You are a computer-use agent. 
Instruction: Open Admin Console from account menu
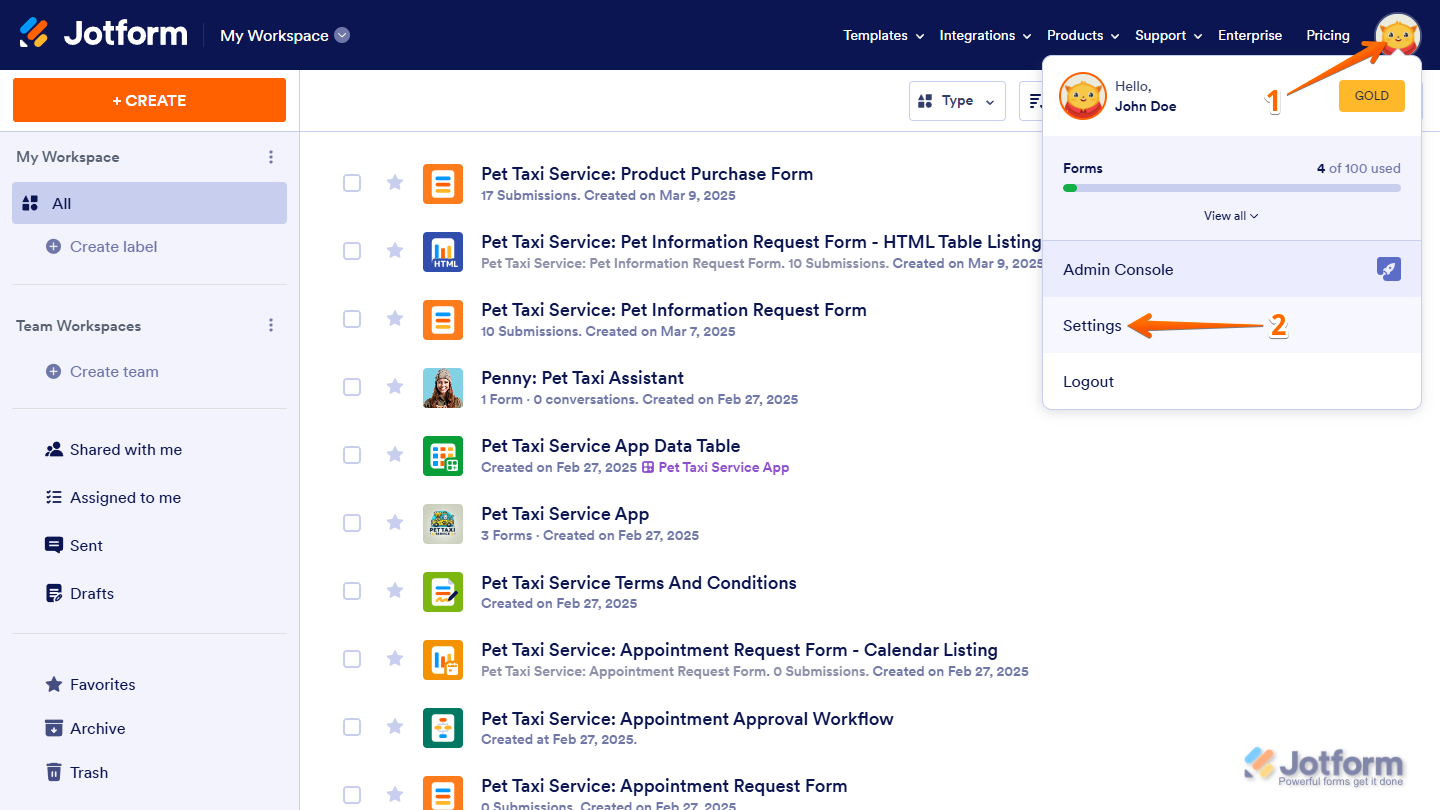[1232, 269]
